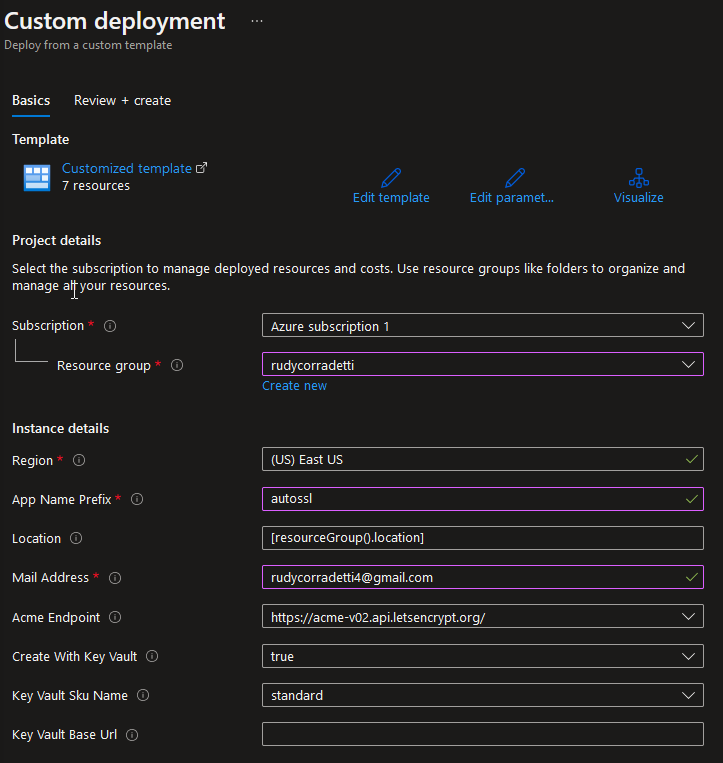723x763 pixels.
Task: Open the Subscription dropdown
Action: click(x=483, y=326)
